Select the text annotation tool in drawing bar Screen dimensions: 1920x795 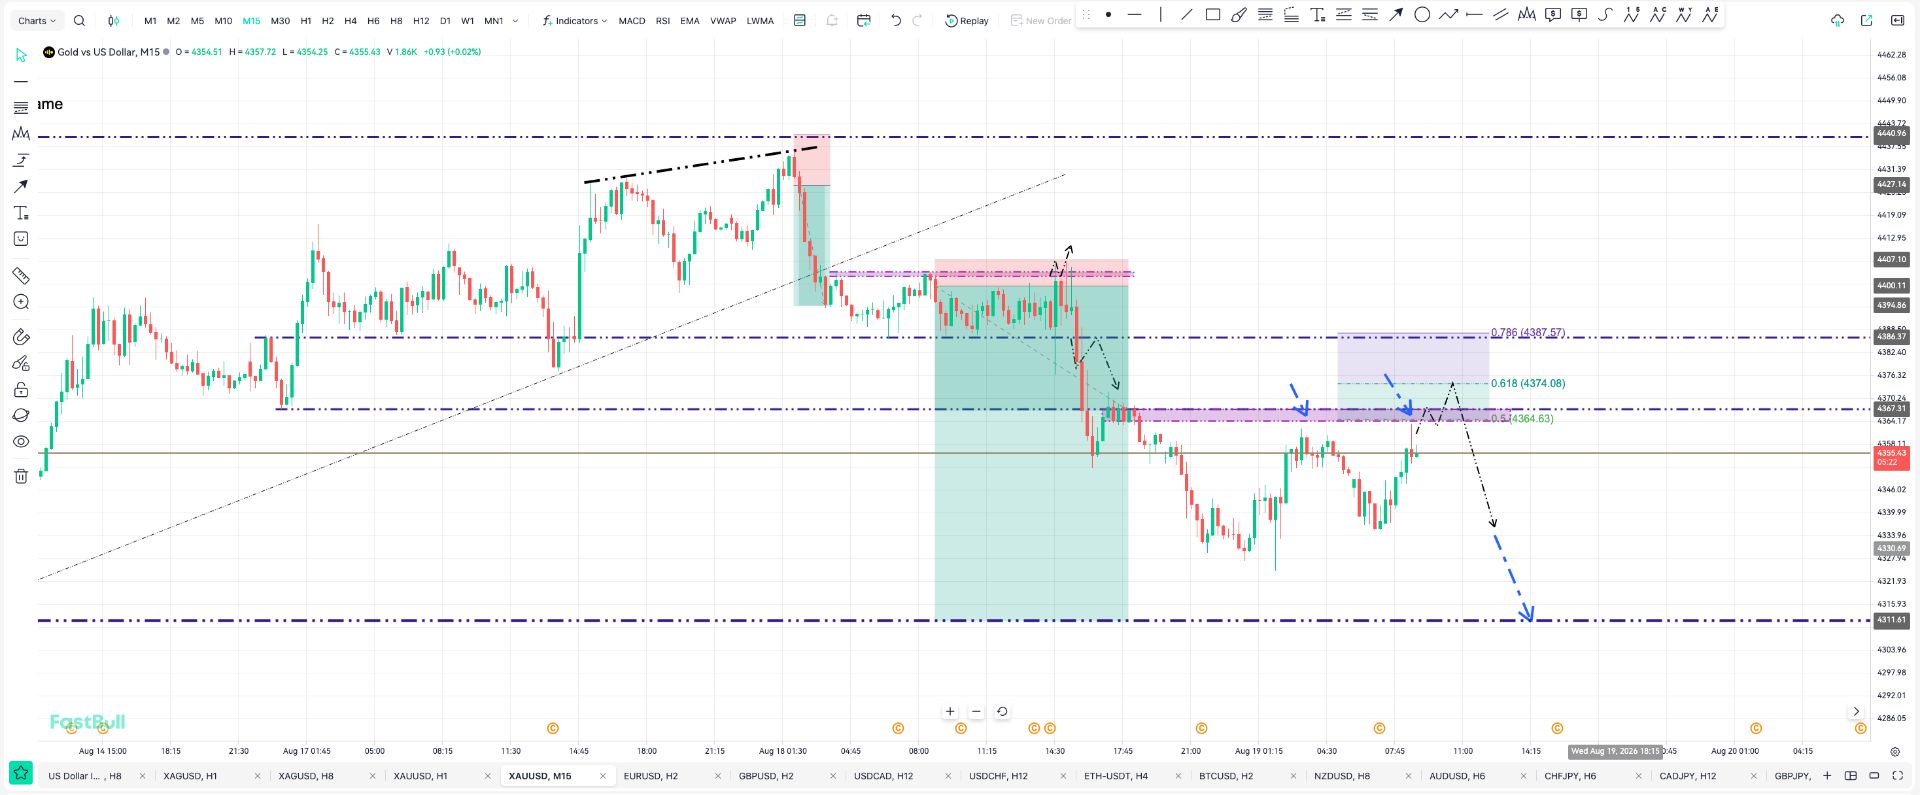pyautogui.click(x=1318, y=15)
